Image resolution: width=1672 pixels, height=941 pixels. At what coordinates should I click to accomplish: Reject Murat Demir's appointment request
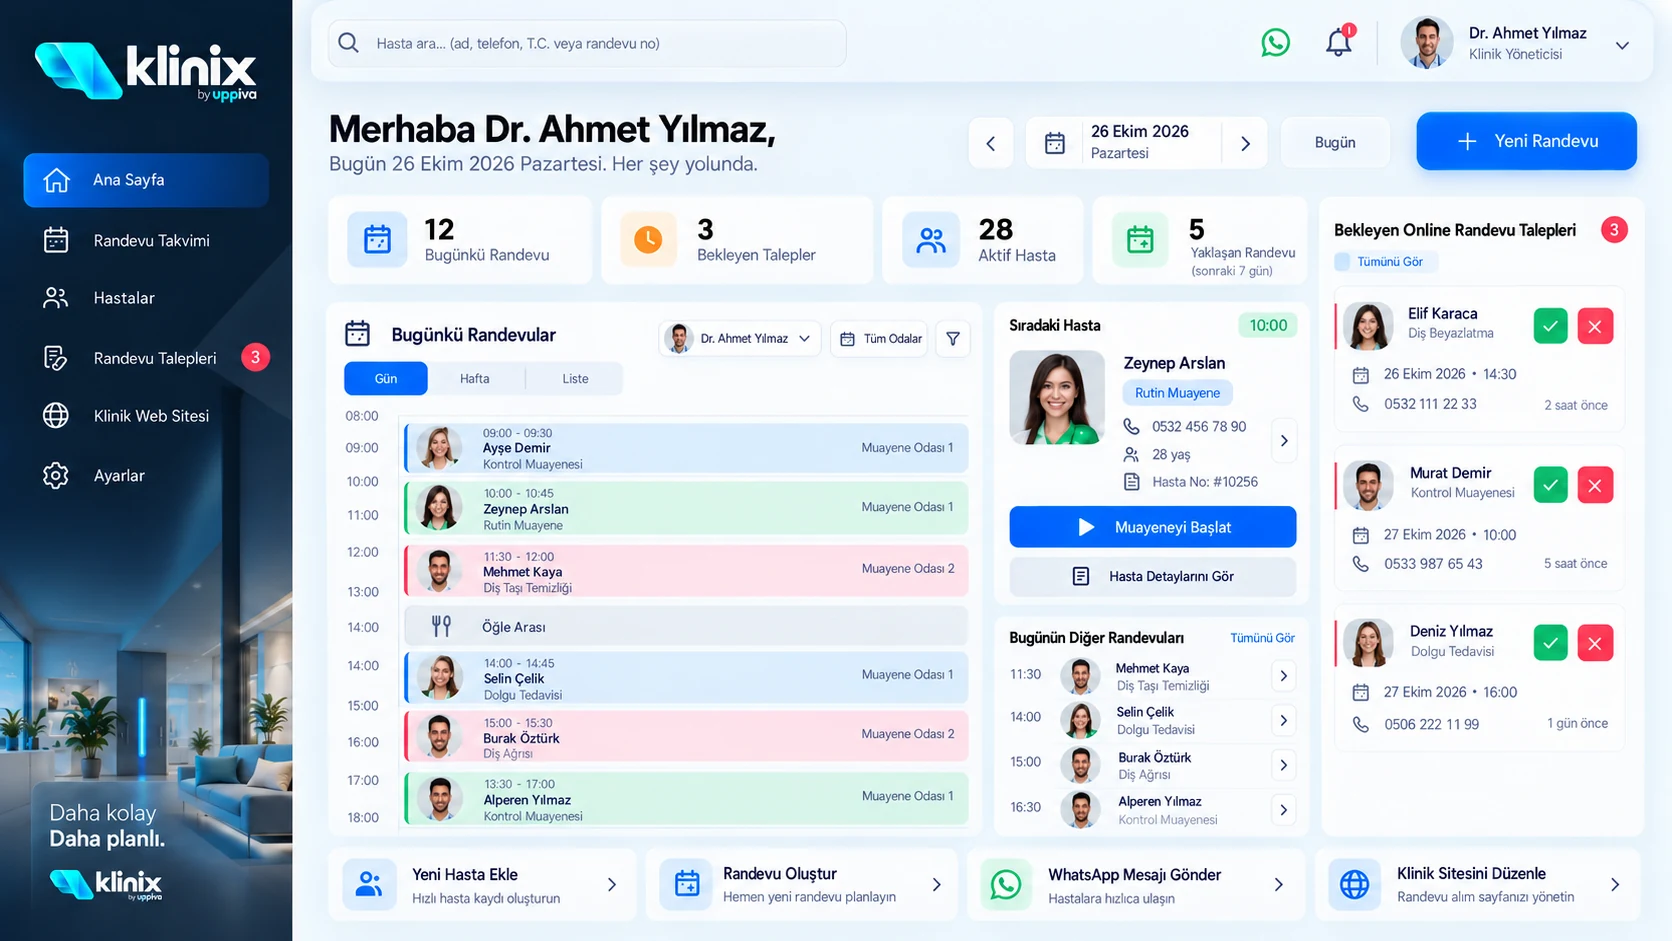[x=1595, y=485]
